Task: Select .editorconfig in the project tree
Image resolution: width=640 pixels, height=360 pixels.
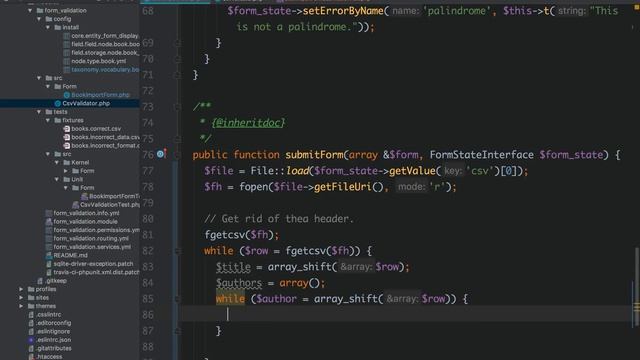Action: pyautogui.click(x=53, y=323)
